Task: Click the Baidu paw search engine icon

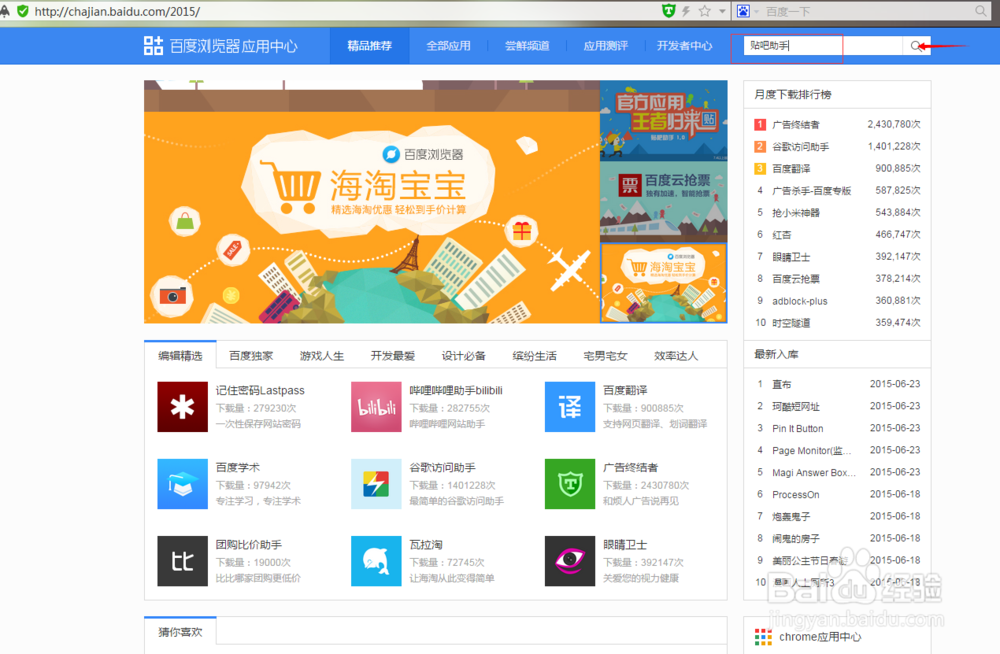Action: (x=744, y=11)
